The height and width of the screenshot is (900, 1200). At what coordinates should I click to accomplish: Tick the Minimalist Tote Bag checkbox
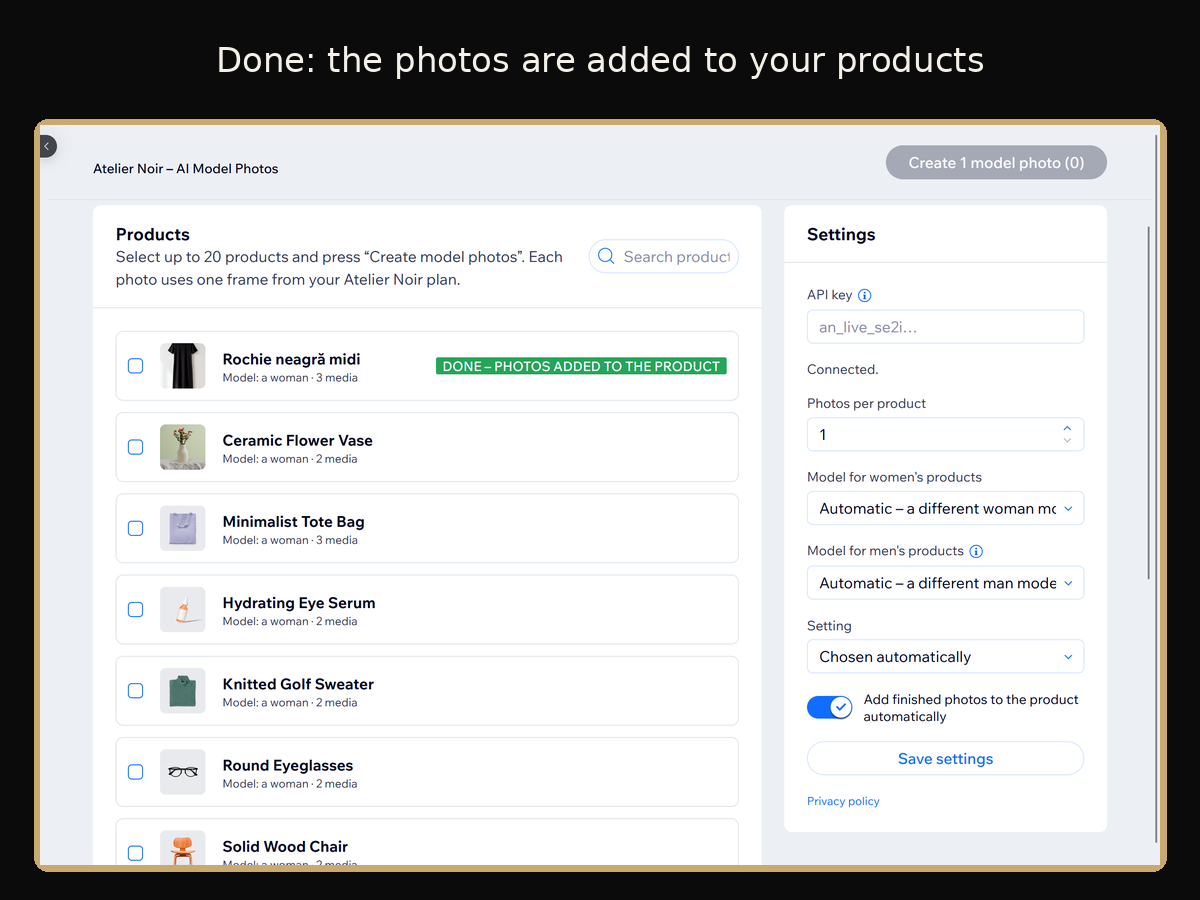(x=136, y=528)
